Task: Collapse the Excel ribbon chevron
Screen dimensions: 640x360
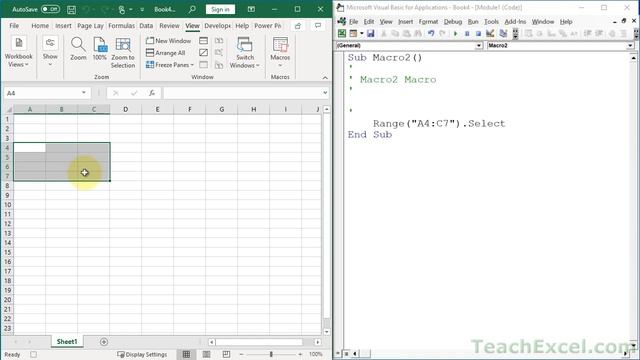Action: click(325, 78)
